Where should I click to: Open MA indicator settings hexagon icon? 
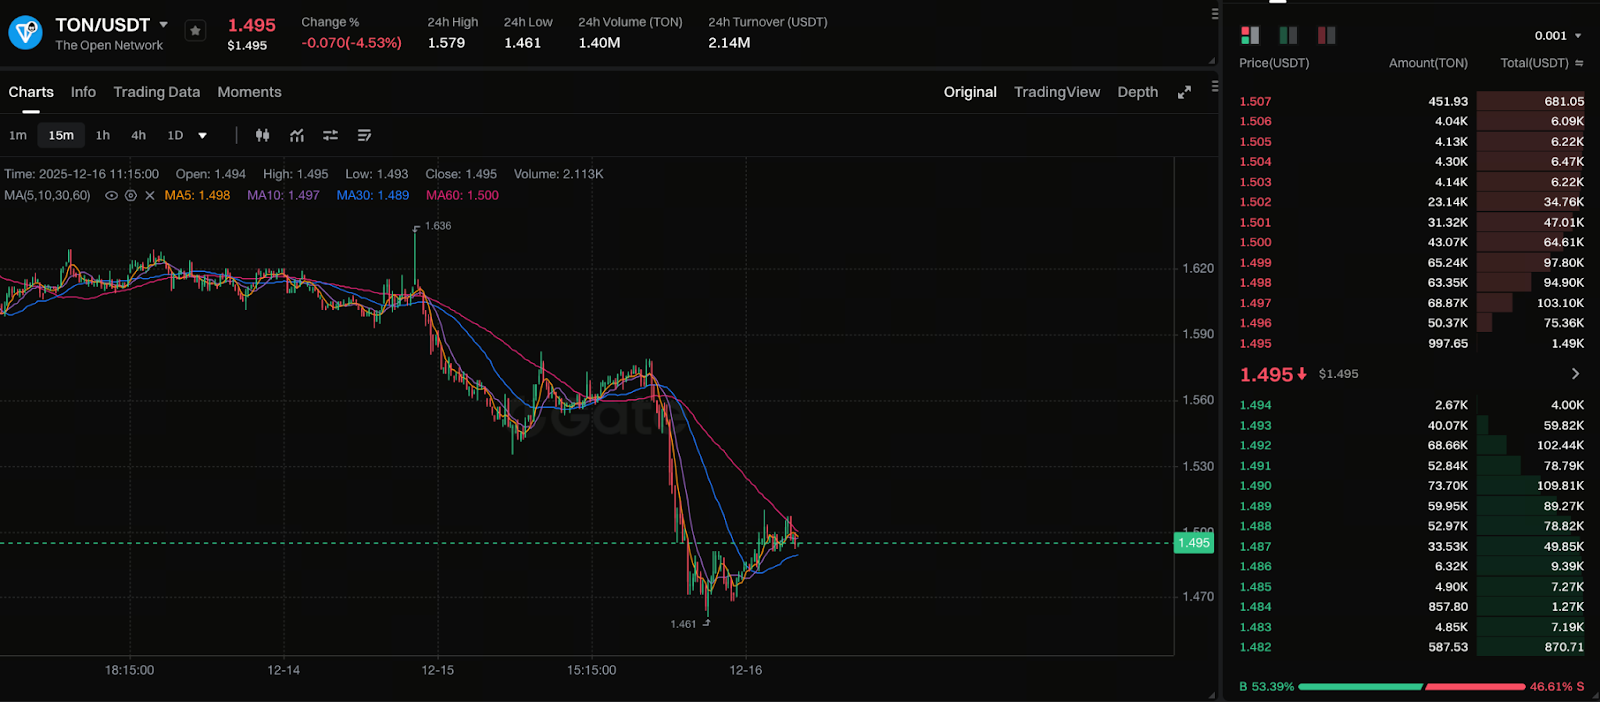(131, 196)
